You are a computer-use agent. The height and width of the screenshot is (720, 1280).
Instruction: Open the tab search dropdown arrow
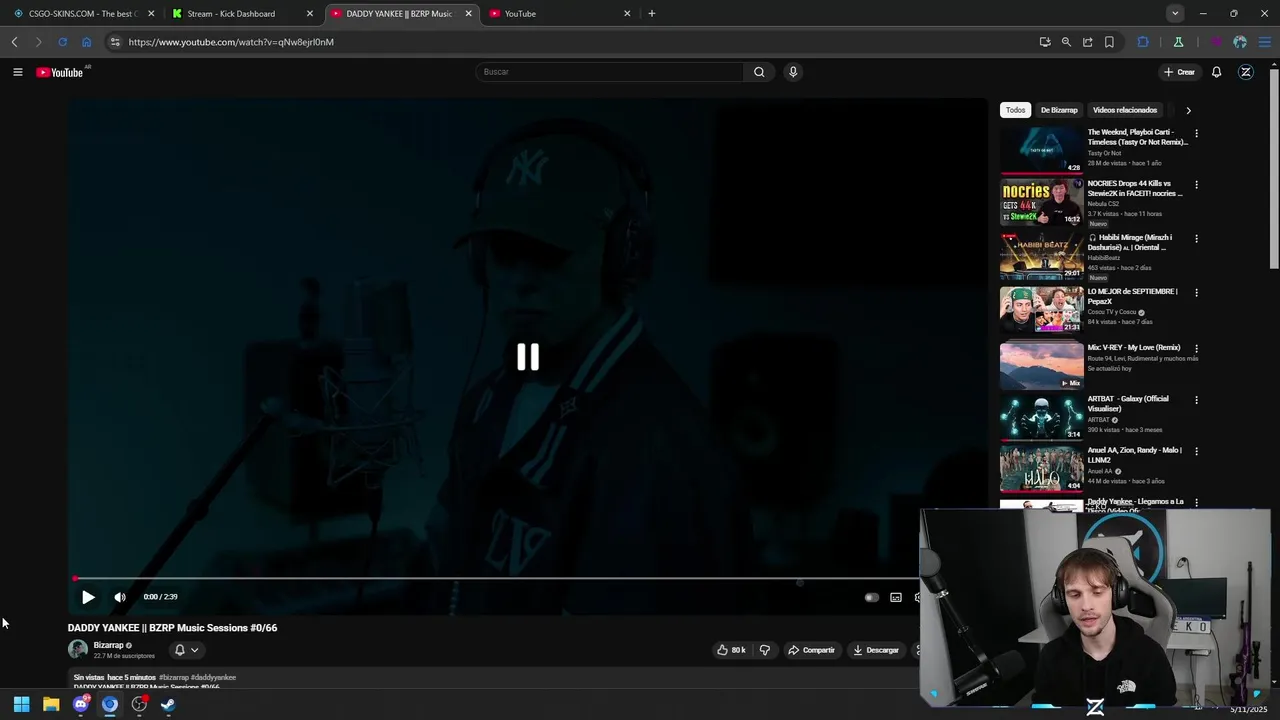pos(1175,13)
